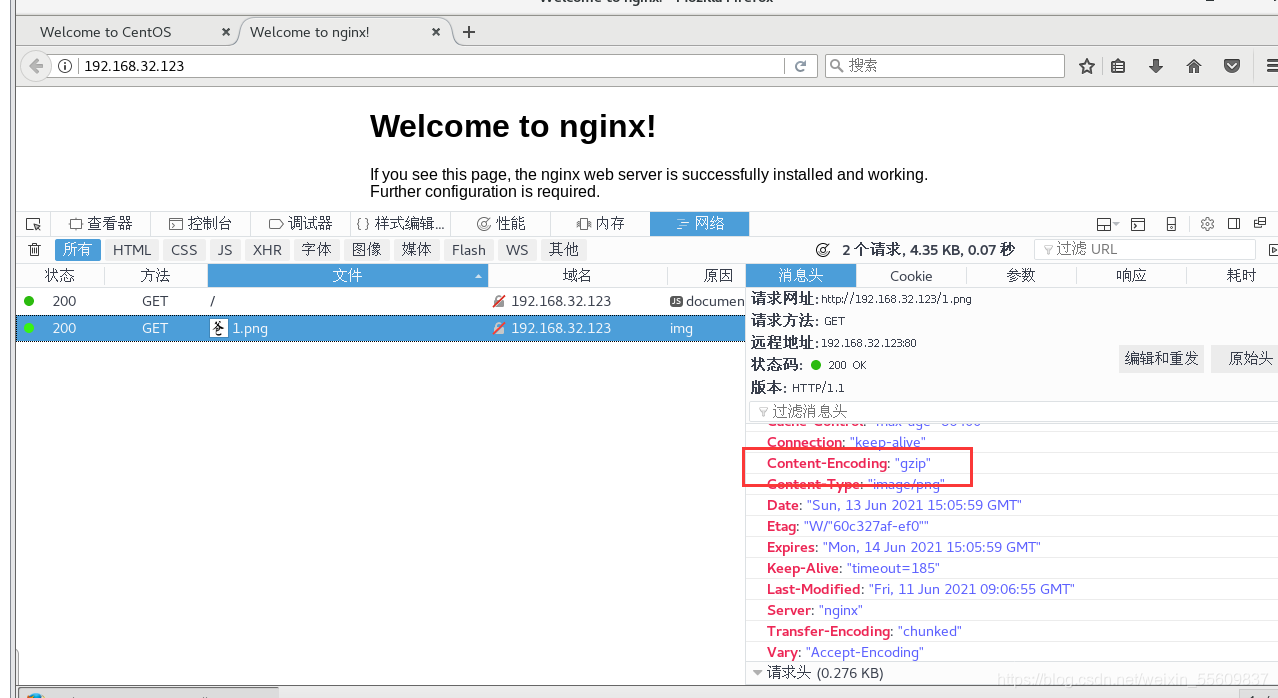Filter requests by HTML
1278x698 pixels.
pyautogui.click(x=132, y=250)
